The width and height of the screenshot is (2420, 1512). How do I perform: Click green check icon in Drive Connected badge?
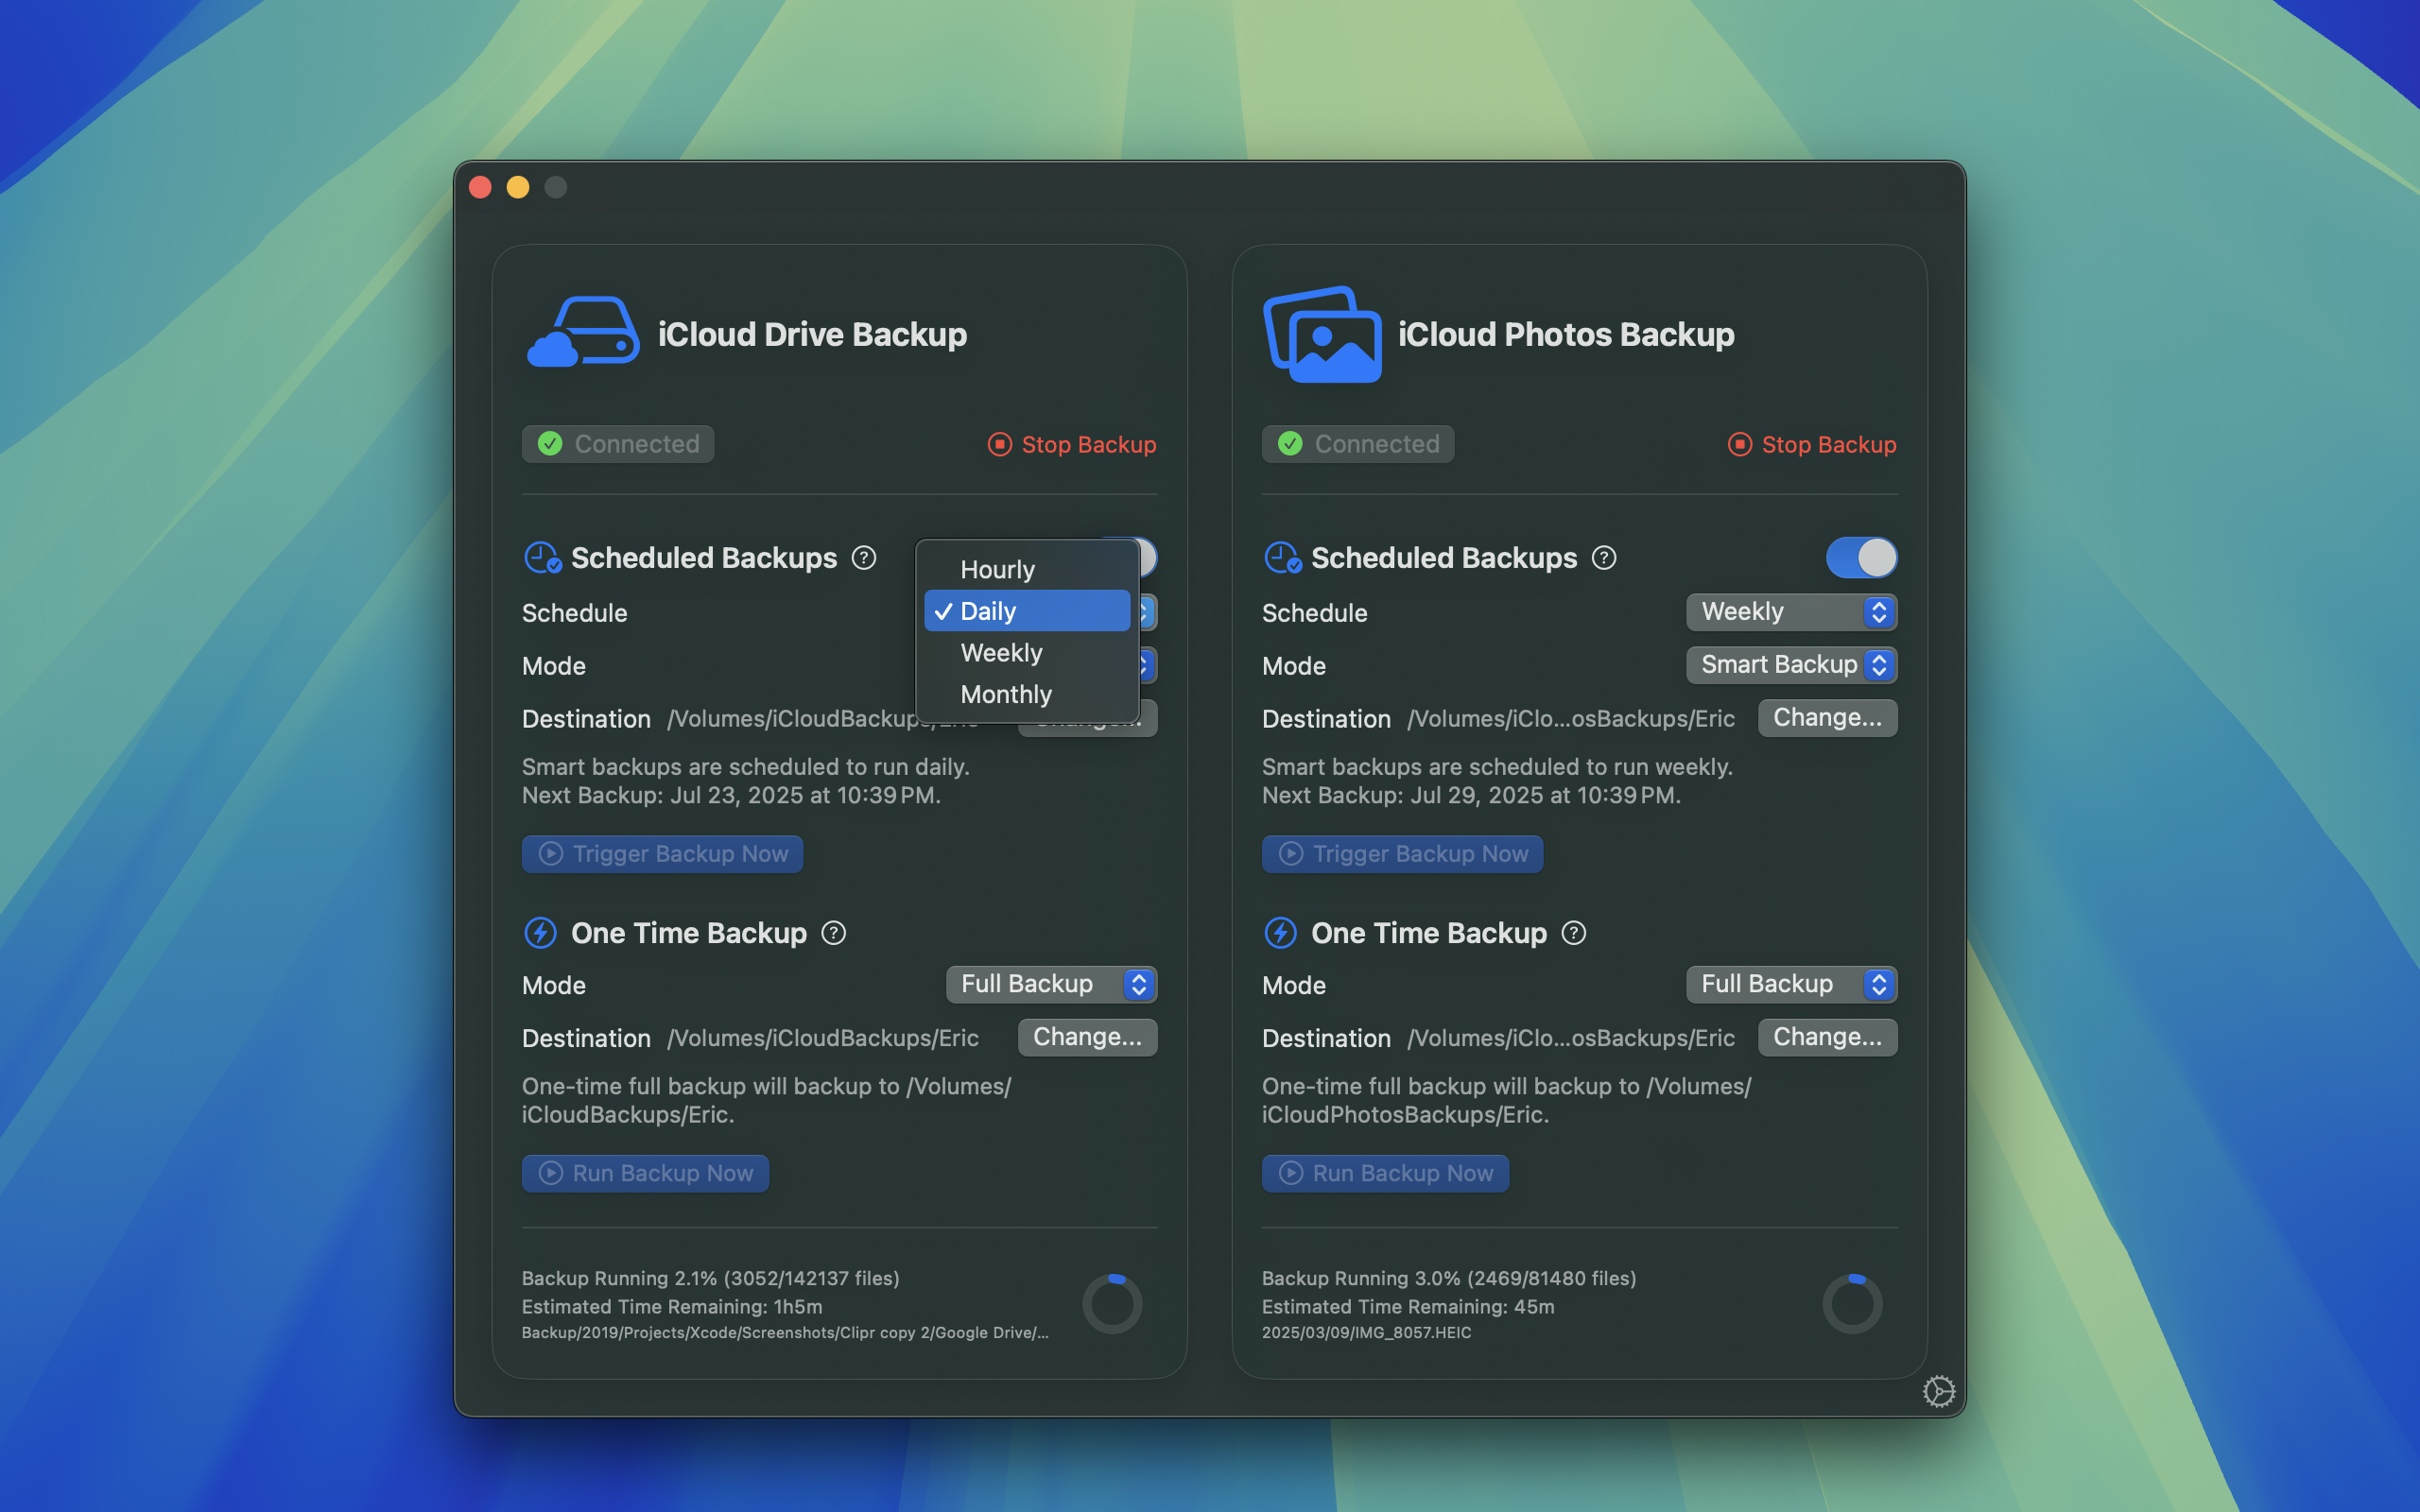pyautogui.click(x=550, y=444)
